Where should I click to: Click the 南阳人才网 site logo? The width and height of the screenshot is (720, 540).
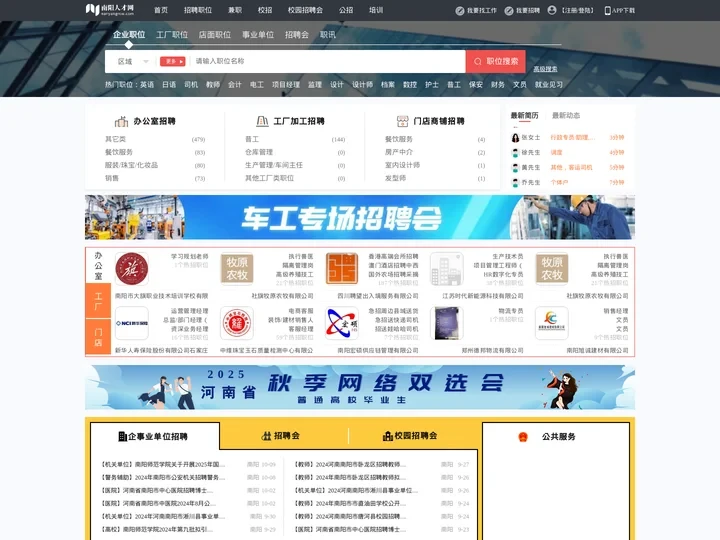(110, 9)
